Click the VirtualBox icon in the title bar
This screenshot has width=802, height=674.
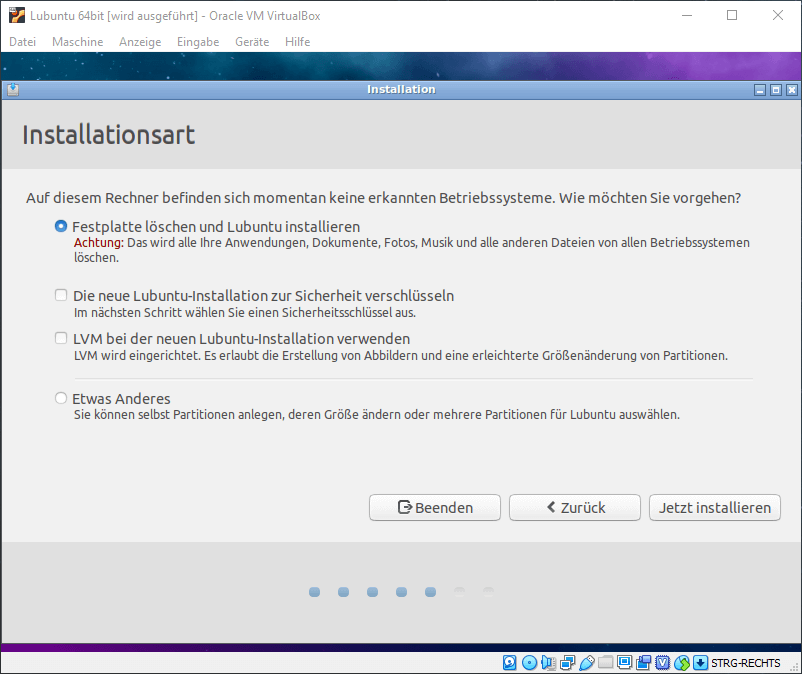click(x=16, y=15)
